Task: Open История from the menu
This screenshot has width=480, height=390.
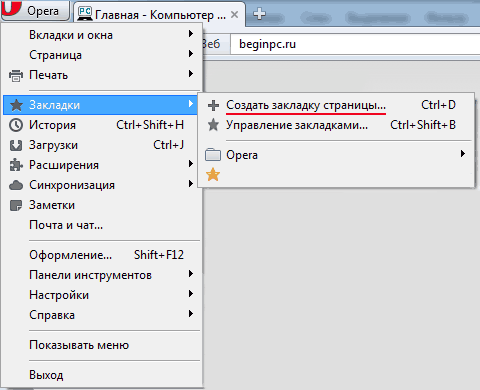Action: tap(102, 125)
